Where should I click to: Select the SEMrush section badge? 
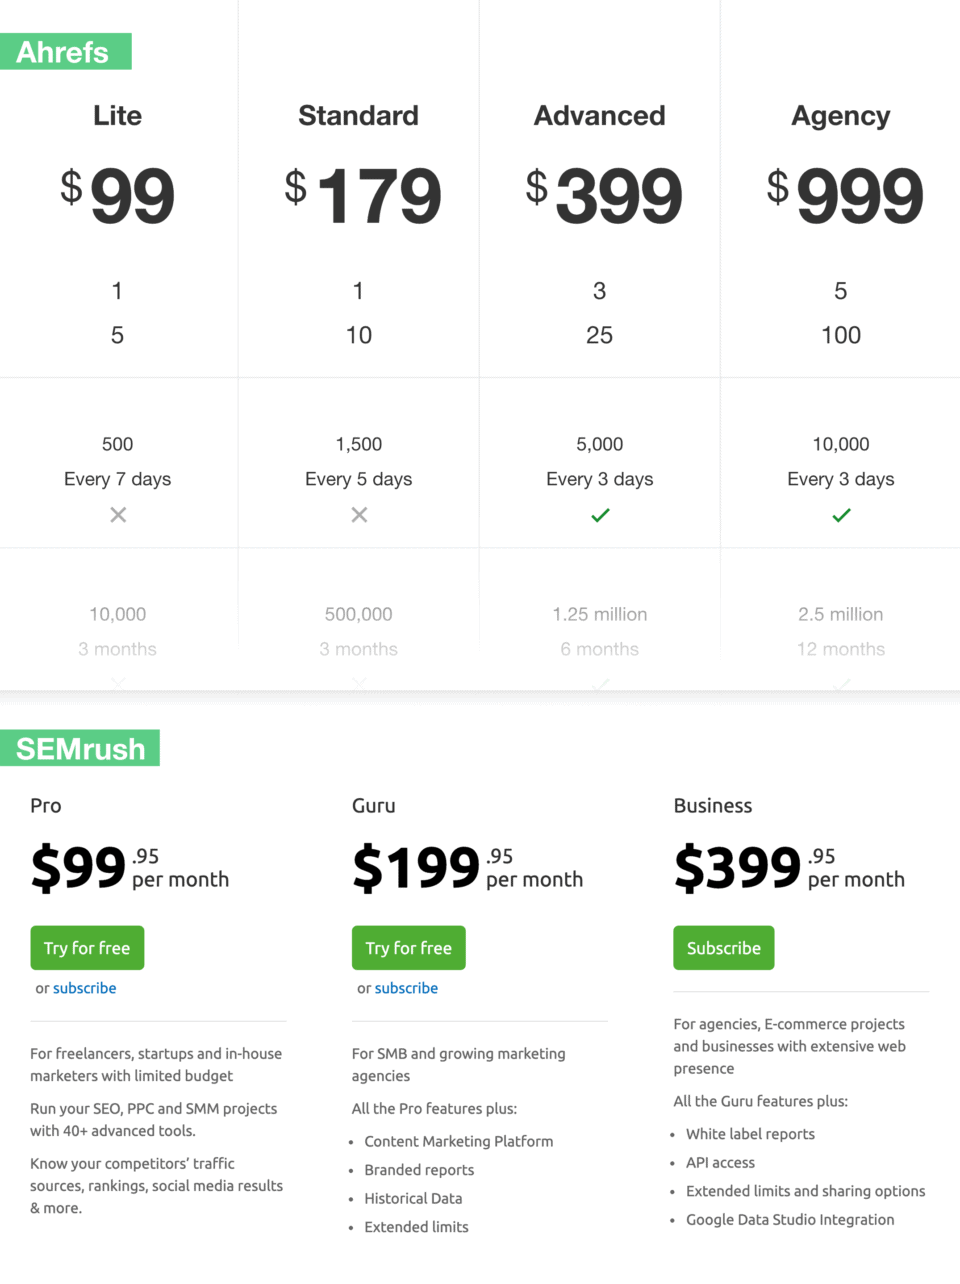(80, 747)
